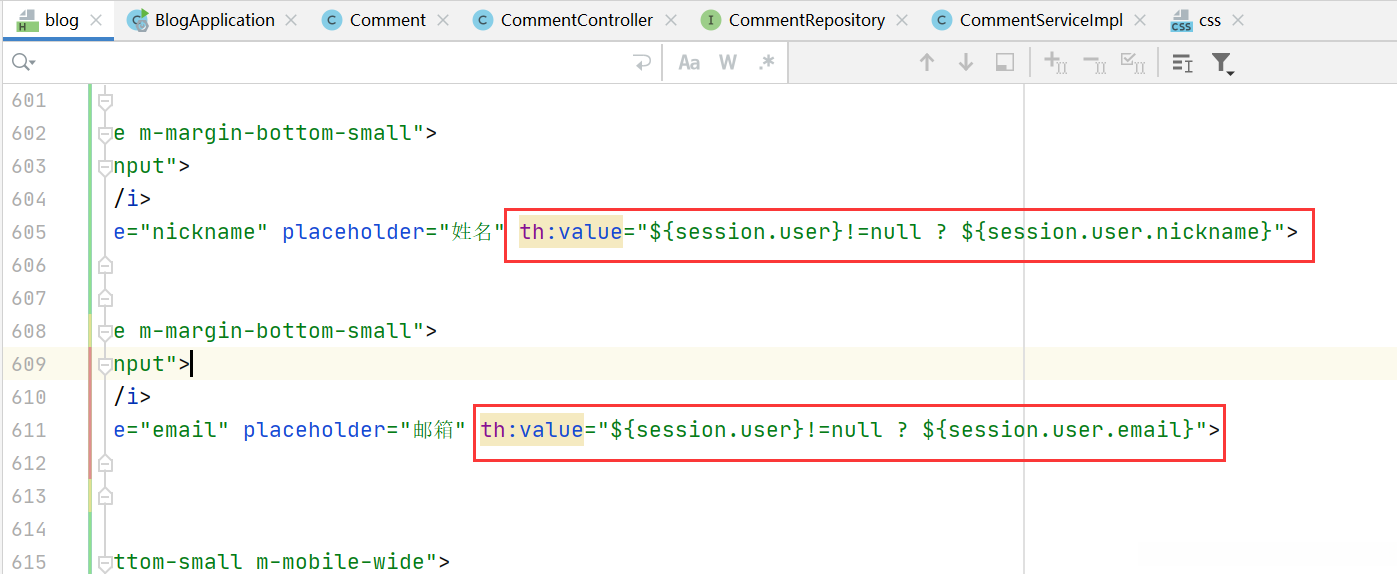Viewport: 1397px width, 574px height.
Task: Collapse the fold marker on line 601
Action: click(x=105, y=101)
